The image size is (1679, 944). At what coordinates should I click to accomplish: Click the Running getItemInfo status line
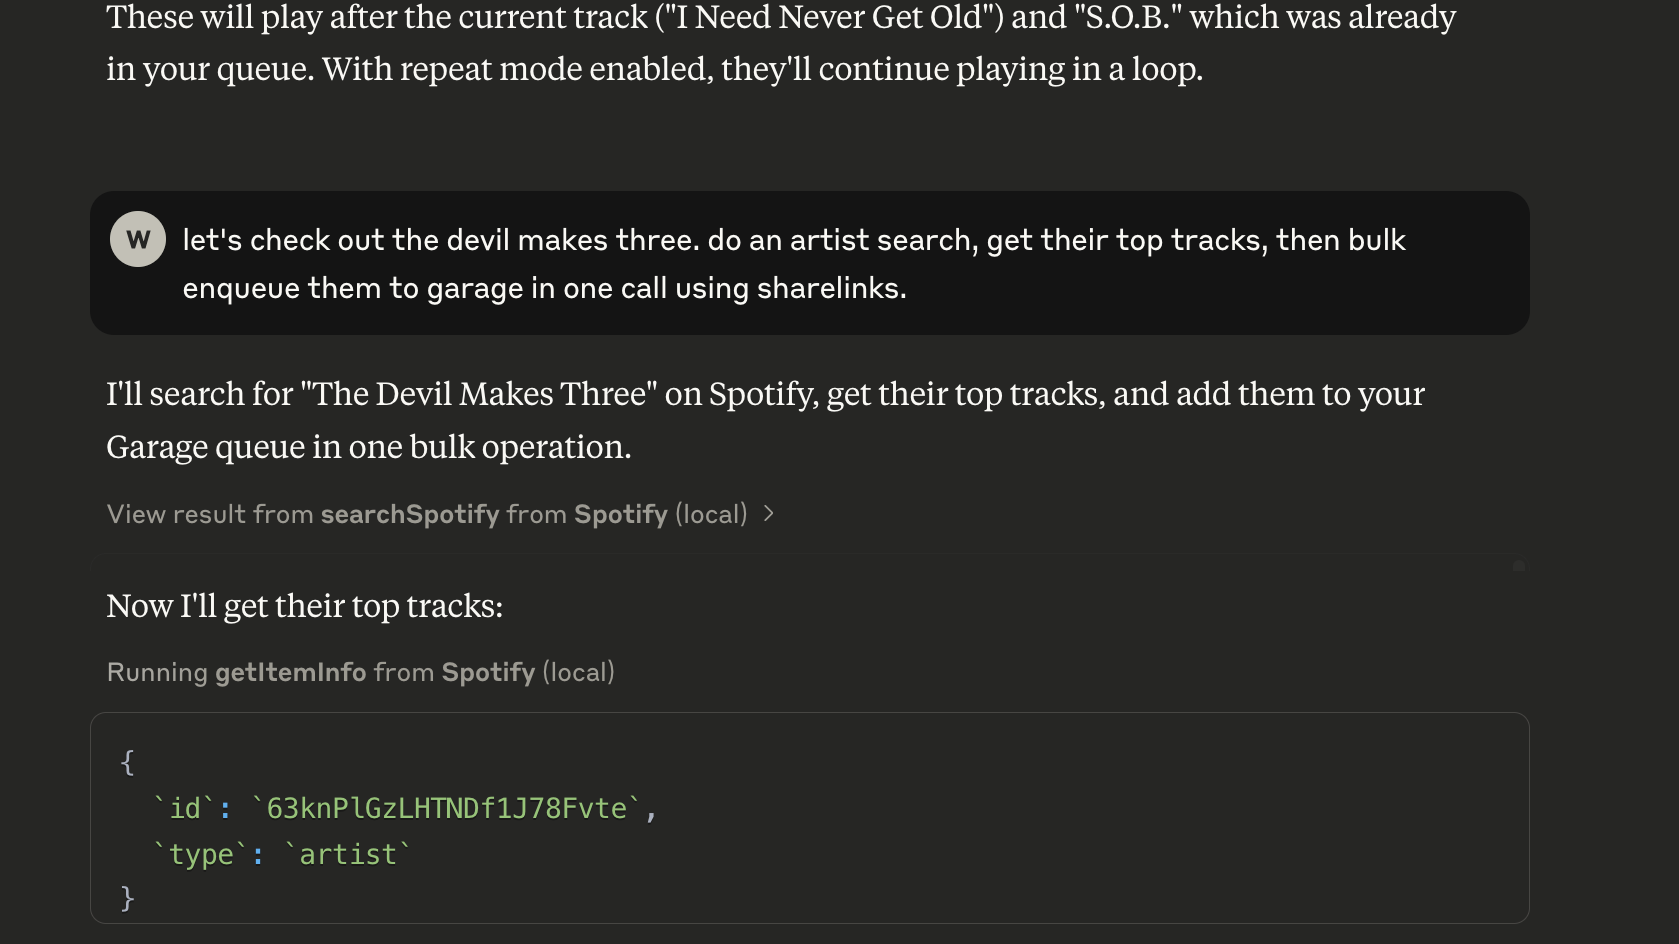(360, 672)
